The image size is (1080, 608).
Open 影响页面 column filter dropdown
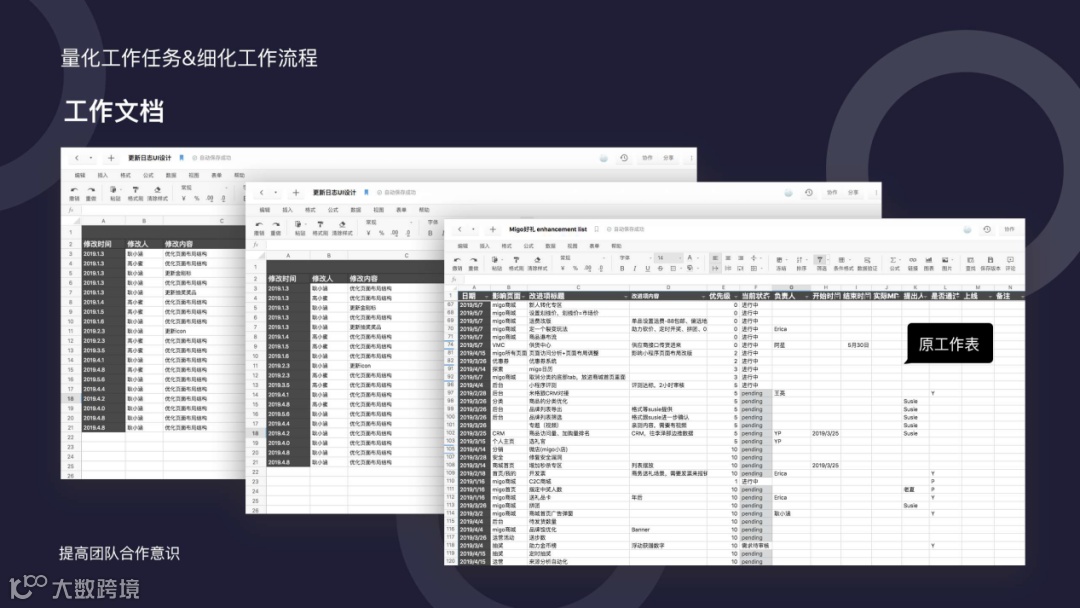(x=523, y=296)
